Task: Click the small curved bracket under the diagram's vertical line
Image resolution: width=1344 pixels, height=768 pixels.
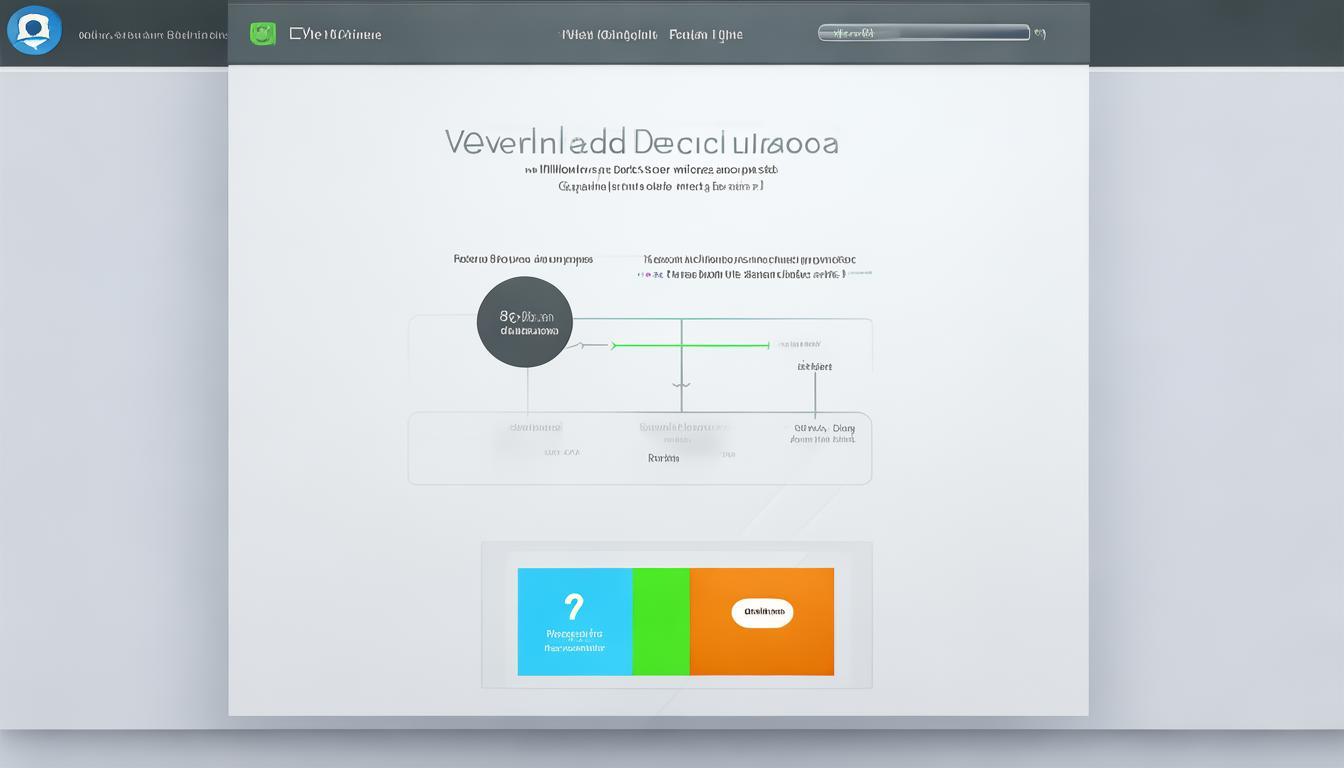Action: pyautogui.click(x=681, y=384)
